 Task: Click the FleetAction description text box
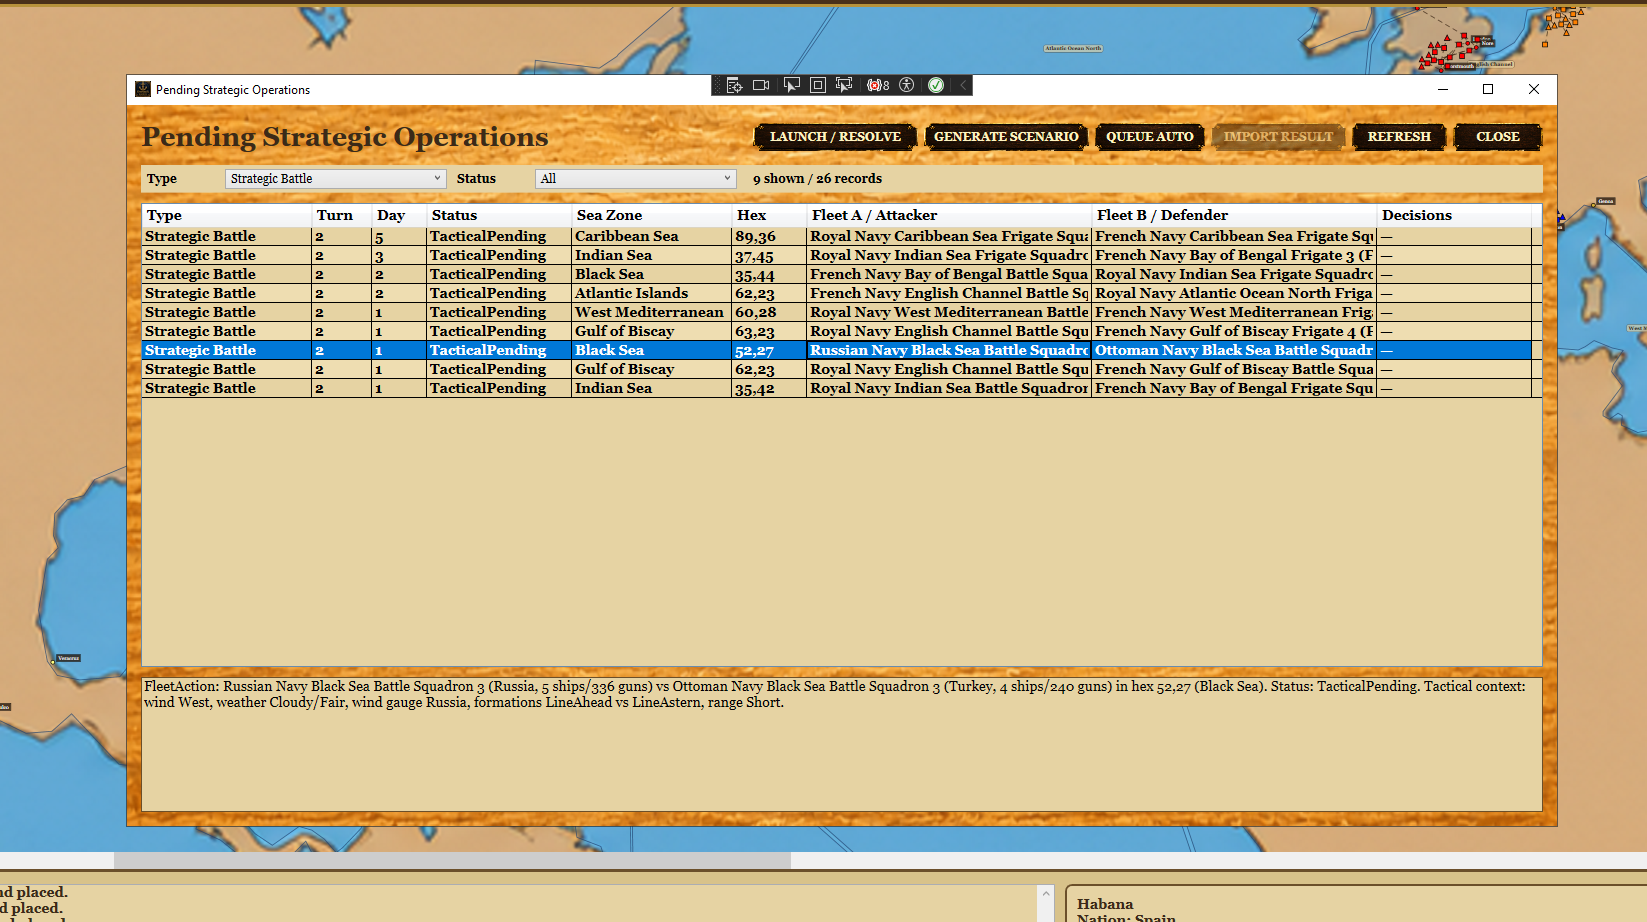pos(841,744)
